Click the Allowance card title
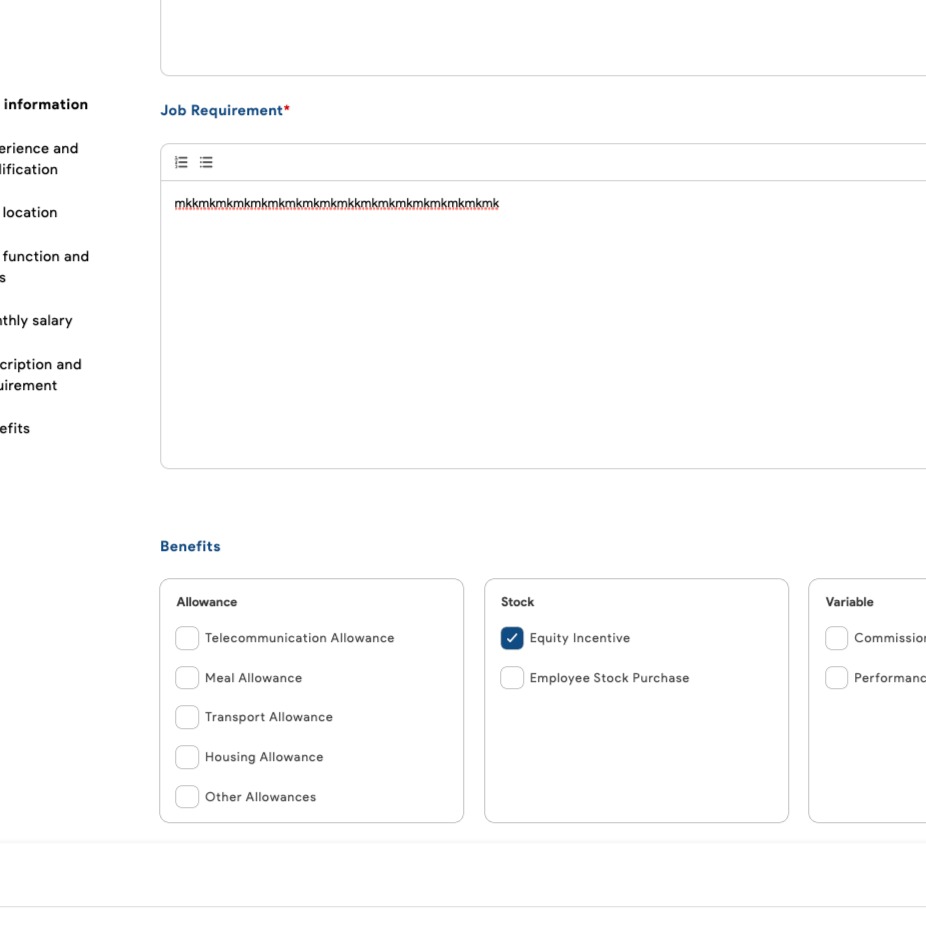The image size is (926, 926). pyautogui.click(x=207, y=602)
